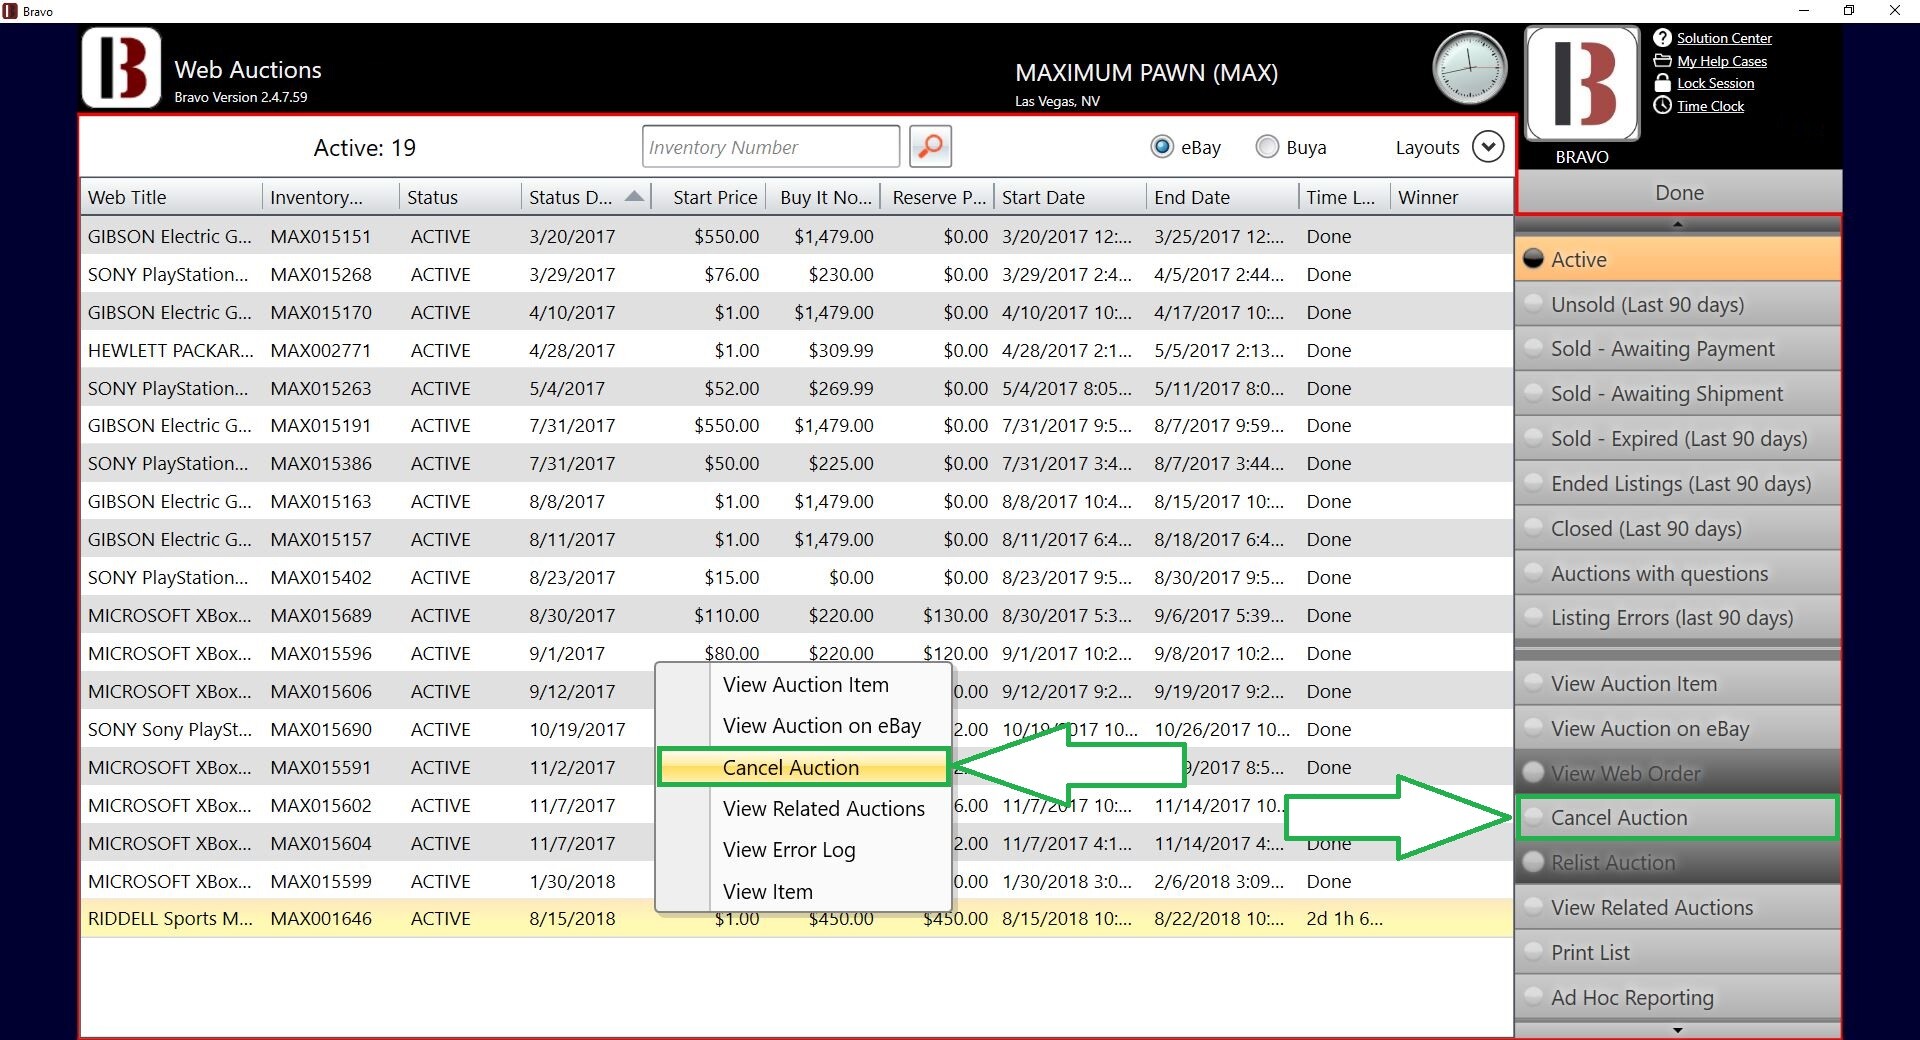Click View Auction Item in side panel
The height and width of the screenshot is (1040, 1920).
tap(1678, 684)
